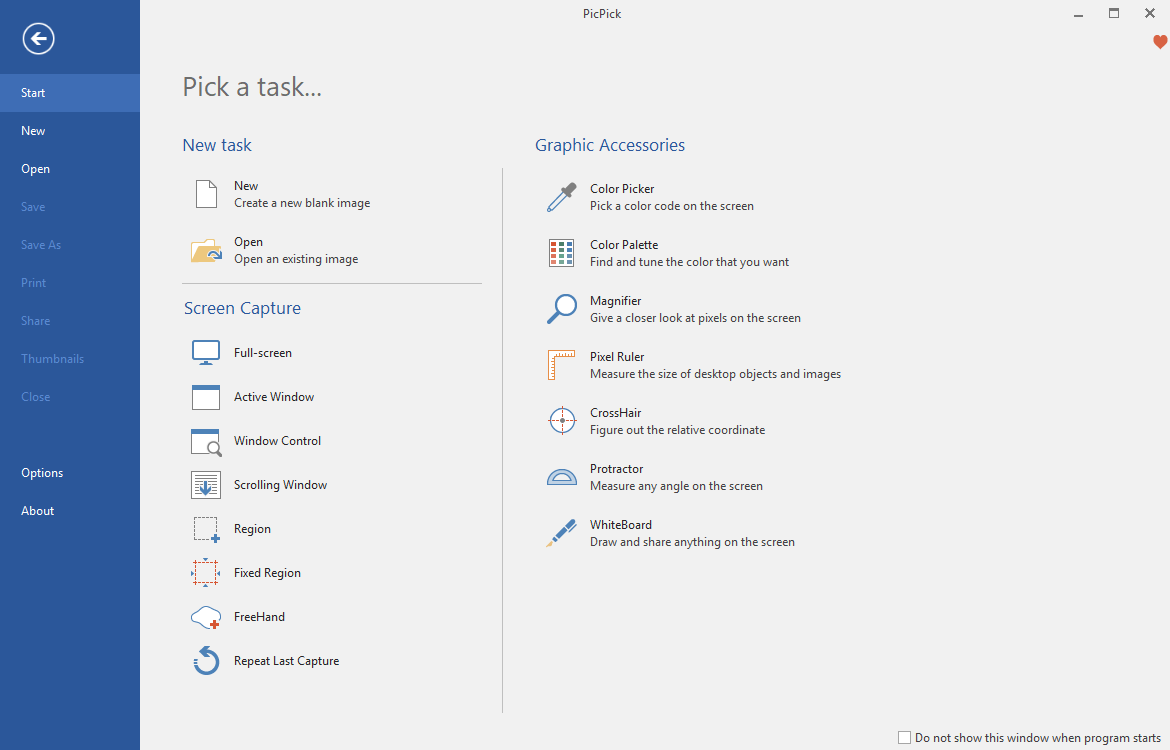Select About in the sidebar
The height and width of the screenshot is (750, 1170).
click(x=70, y=511)
